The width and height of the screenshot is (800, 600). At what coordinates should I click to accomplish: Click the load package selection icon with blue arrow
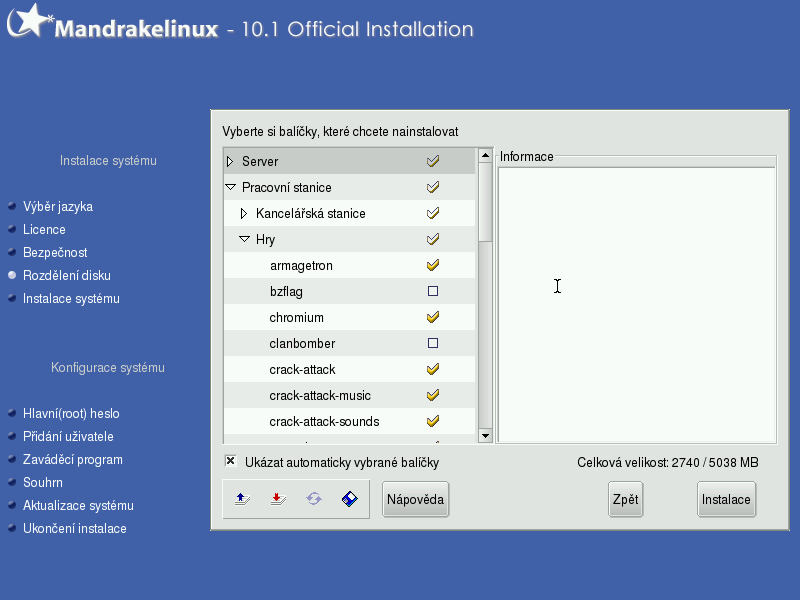[242, 499]
